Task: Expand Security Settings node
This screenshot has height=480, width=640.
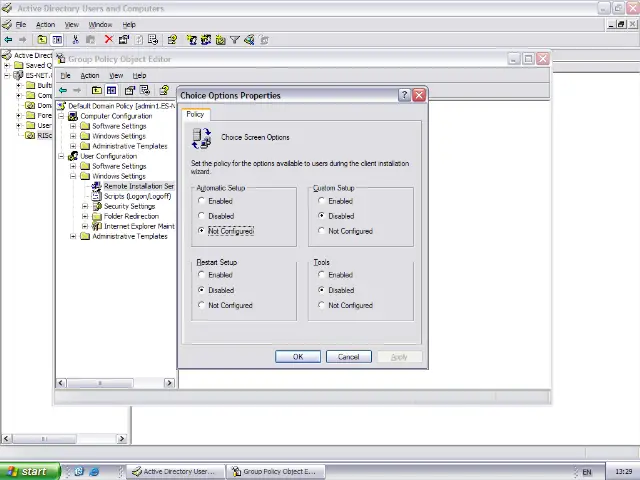Action: [84, 206]
